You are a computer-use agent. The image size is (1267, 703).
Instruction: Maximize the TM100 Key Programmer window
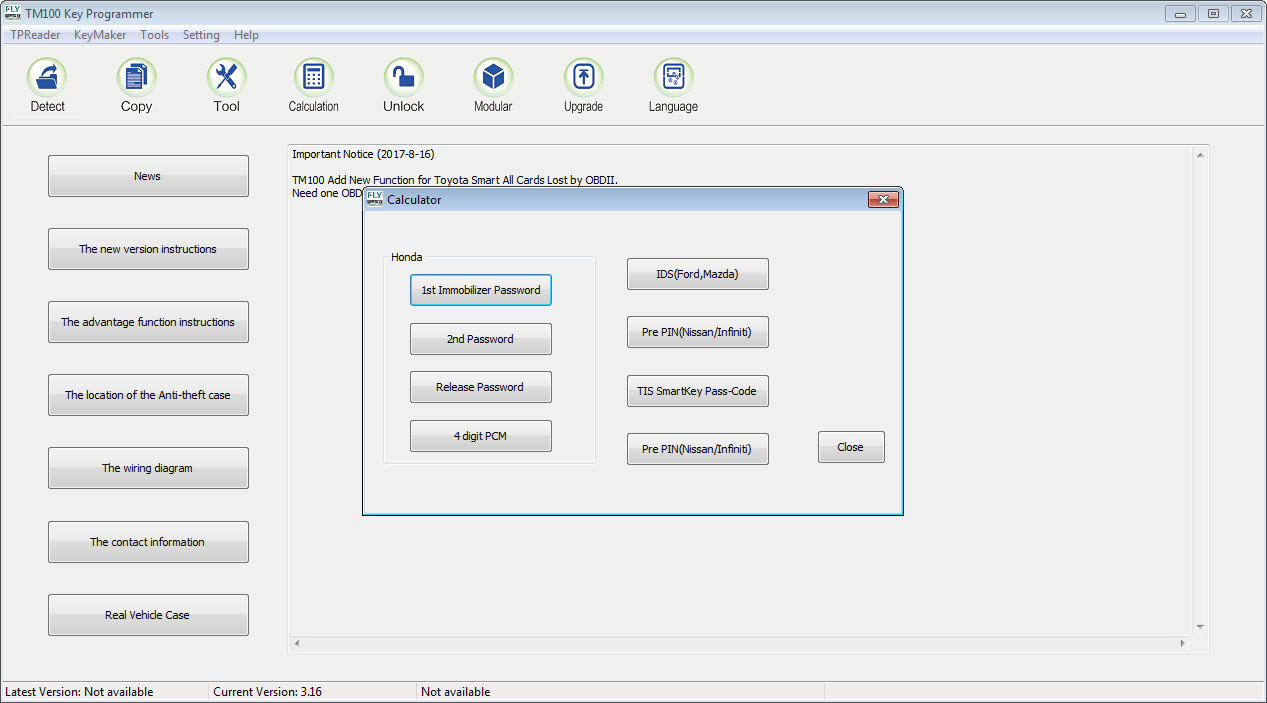[x=1213, y=14]
